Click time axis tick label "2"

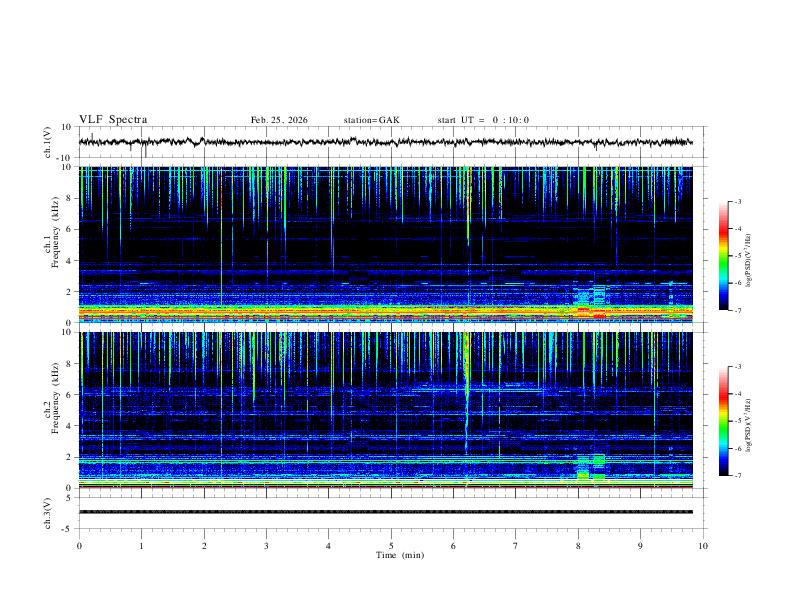point(204,546)
